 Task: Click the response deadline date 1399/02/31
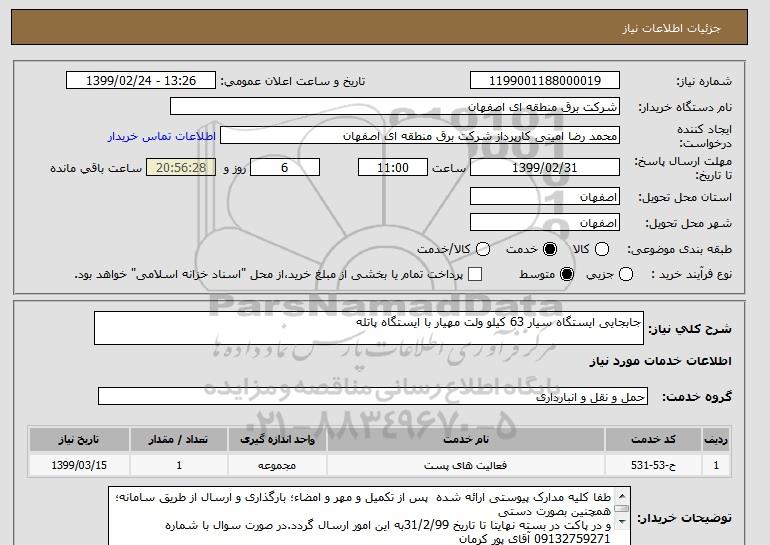point(545,167)
